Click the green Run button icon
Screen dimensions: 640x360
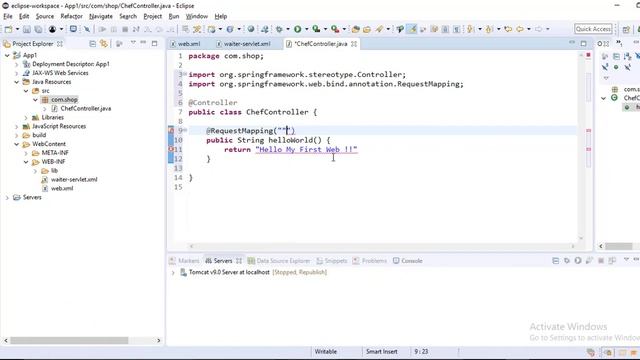298,29
